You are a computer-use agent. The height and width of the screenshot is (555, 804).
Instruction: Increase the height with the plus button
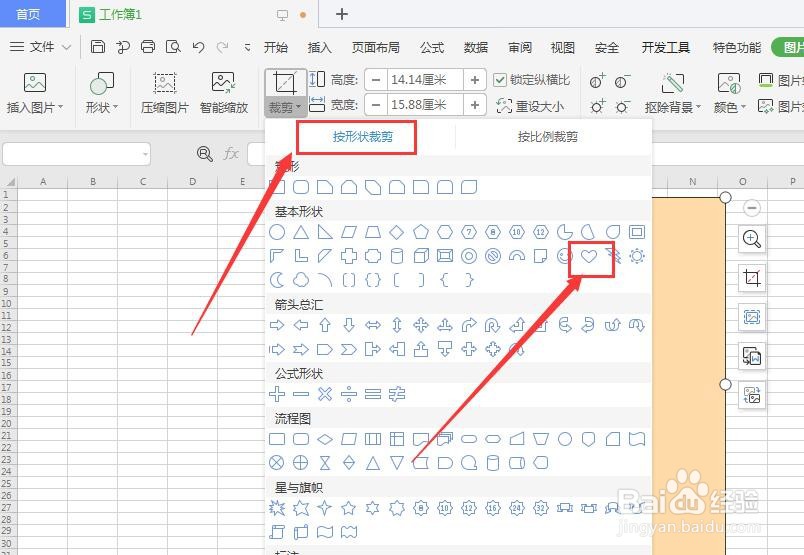(x=475, y=80)
